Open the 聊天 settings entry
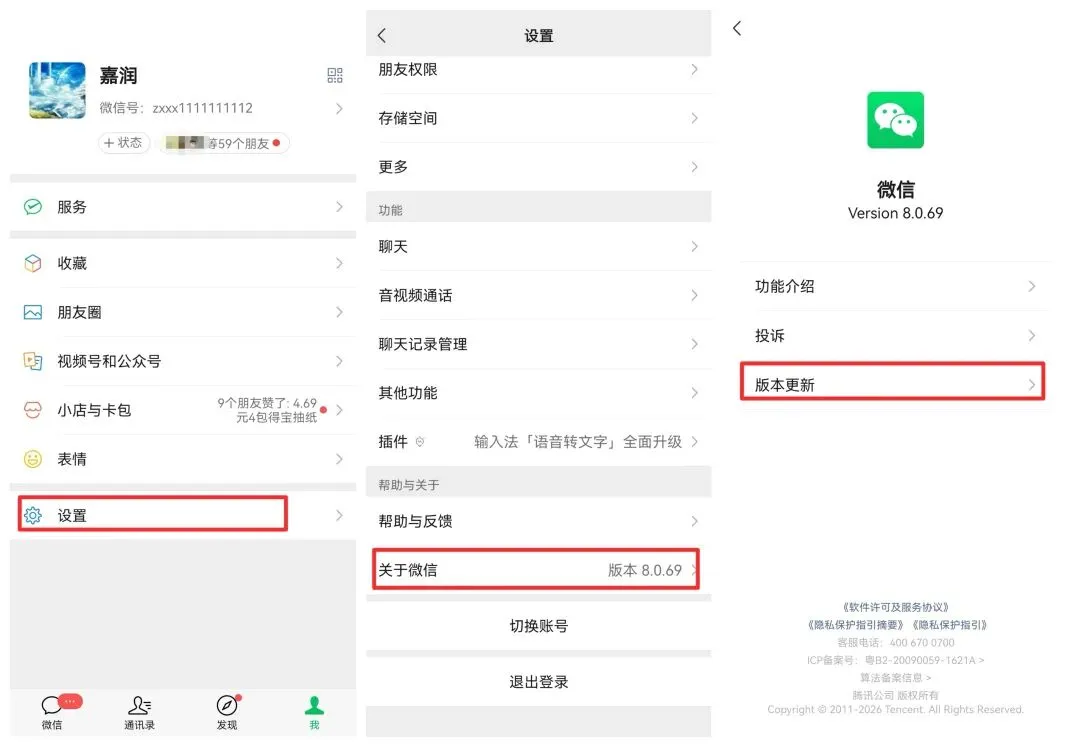The image size is (1080, 747). click(x=539, y=246)
